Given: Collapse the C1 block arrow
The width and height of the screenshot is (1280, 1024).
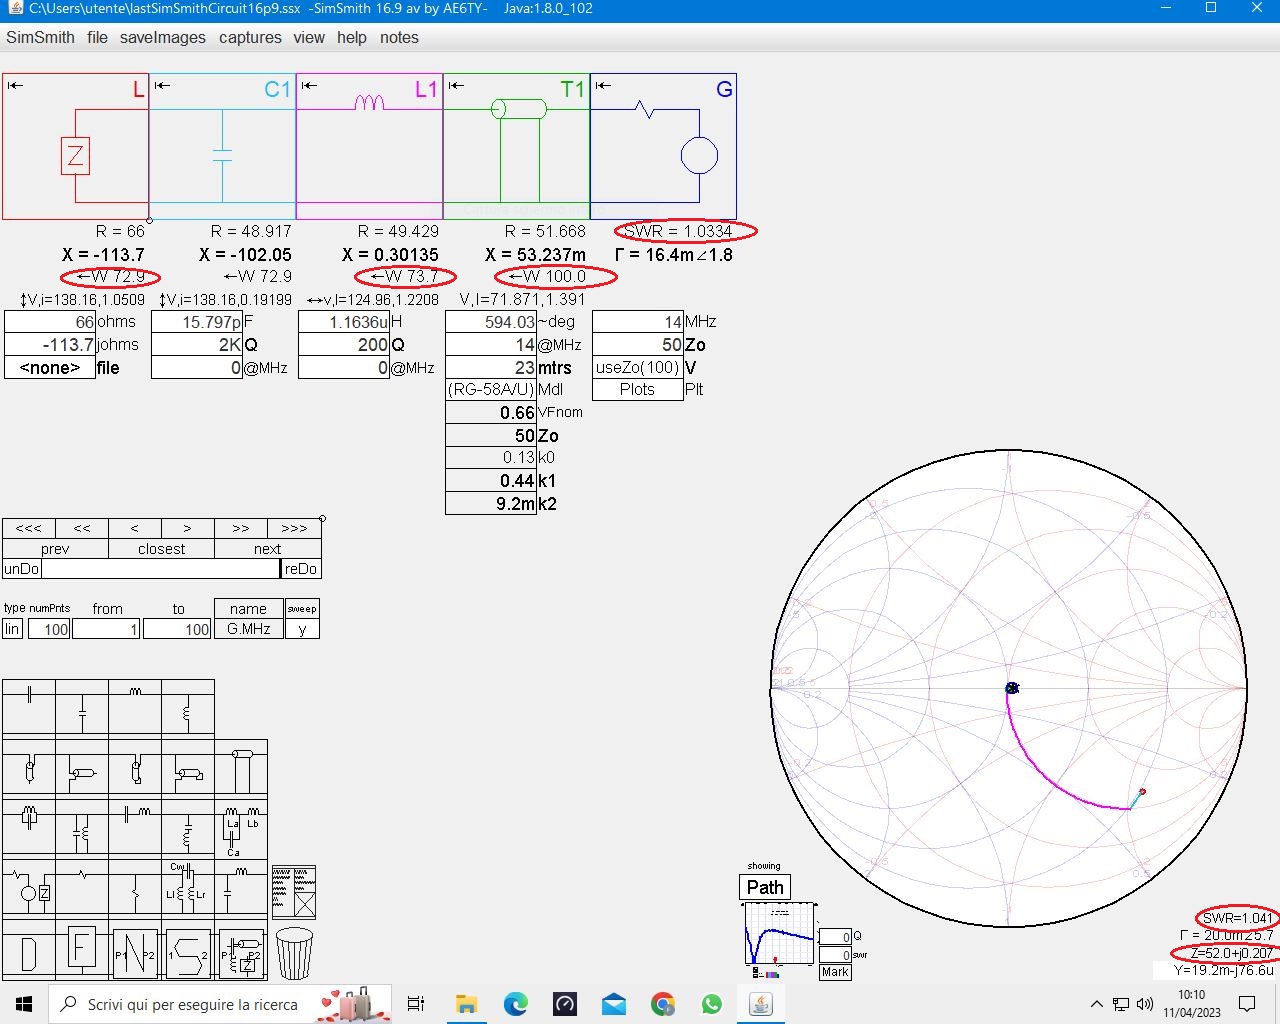Looking at the screenshot, I should pyautogui.click(x=162, y=85).
